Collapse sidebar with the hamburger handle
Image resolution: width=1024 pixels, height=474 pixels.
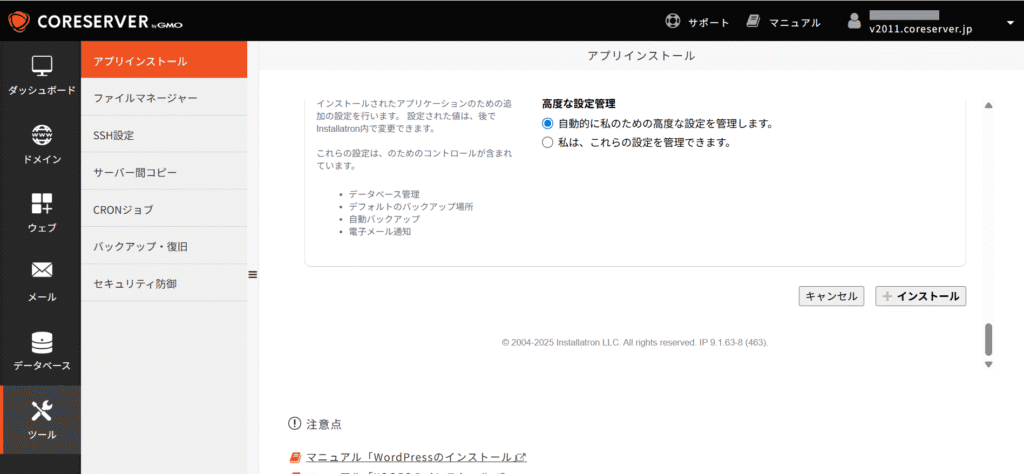coord(253,275)
